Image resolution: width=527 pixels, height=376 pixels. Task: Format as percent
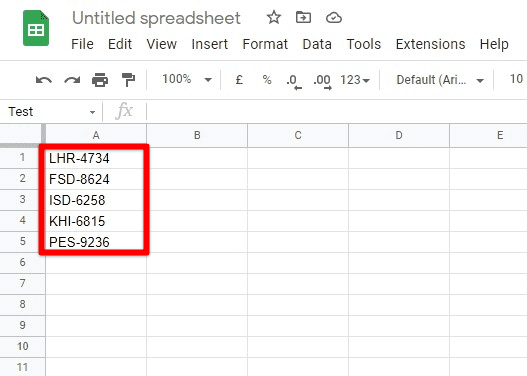pos(267,80)
